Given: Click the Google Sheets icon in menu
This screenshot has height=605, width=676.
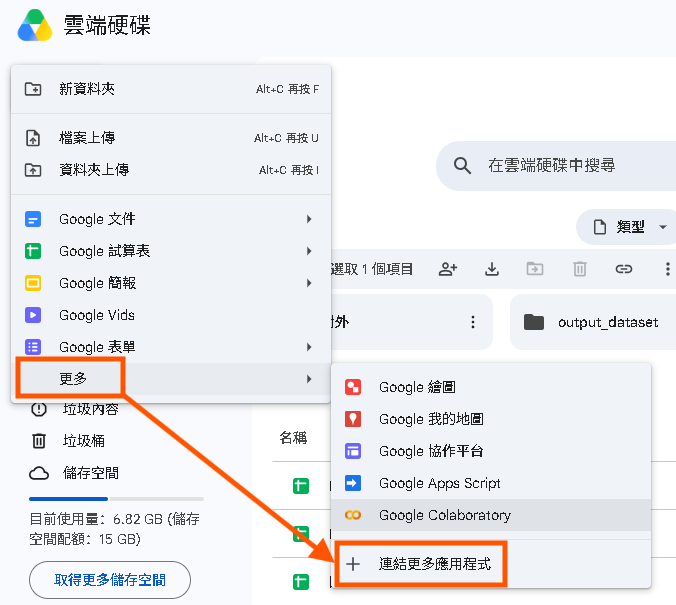Looking at the screenshot, I should 33,251.
